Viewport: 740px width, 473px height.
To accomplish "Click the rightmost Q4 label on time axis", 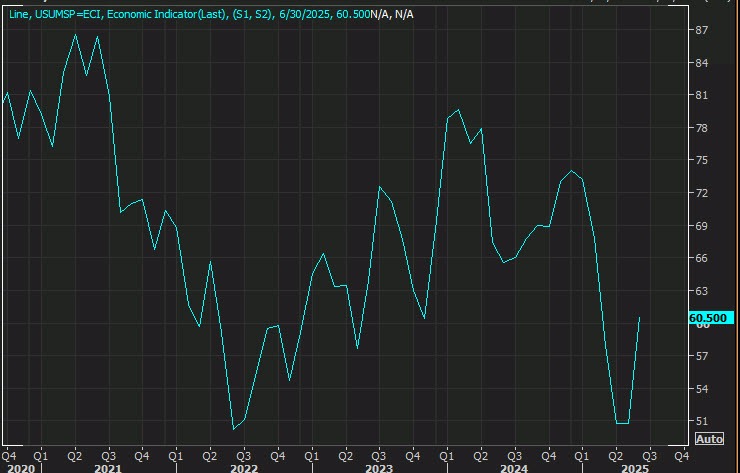I will pos(681,453).
